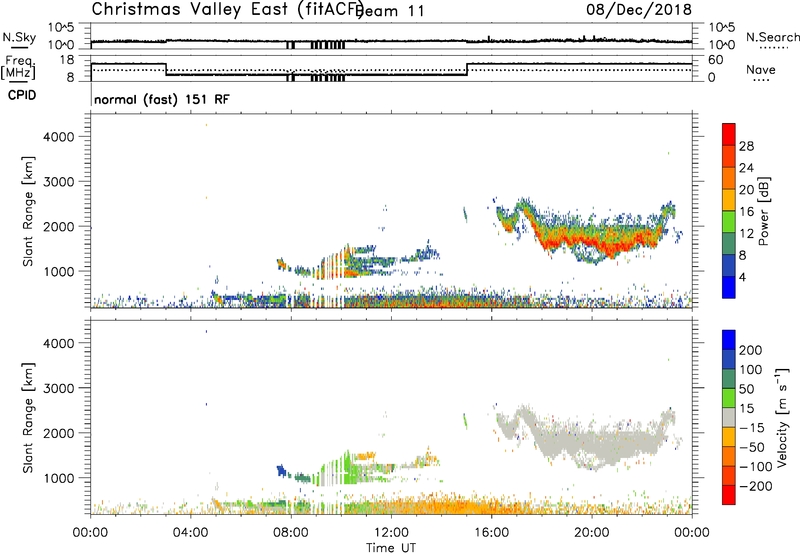Pick the bright blue bottom segment of the power colorbar
Viewport: 800px width, 554px height.
729,288
